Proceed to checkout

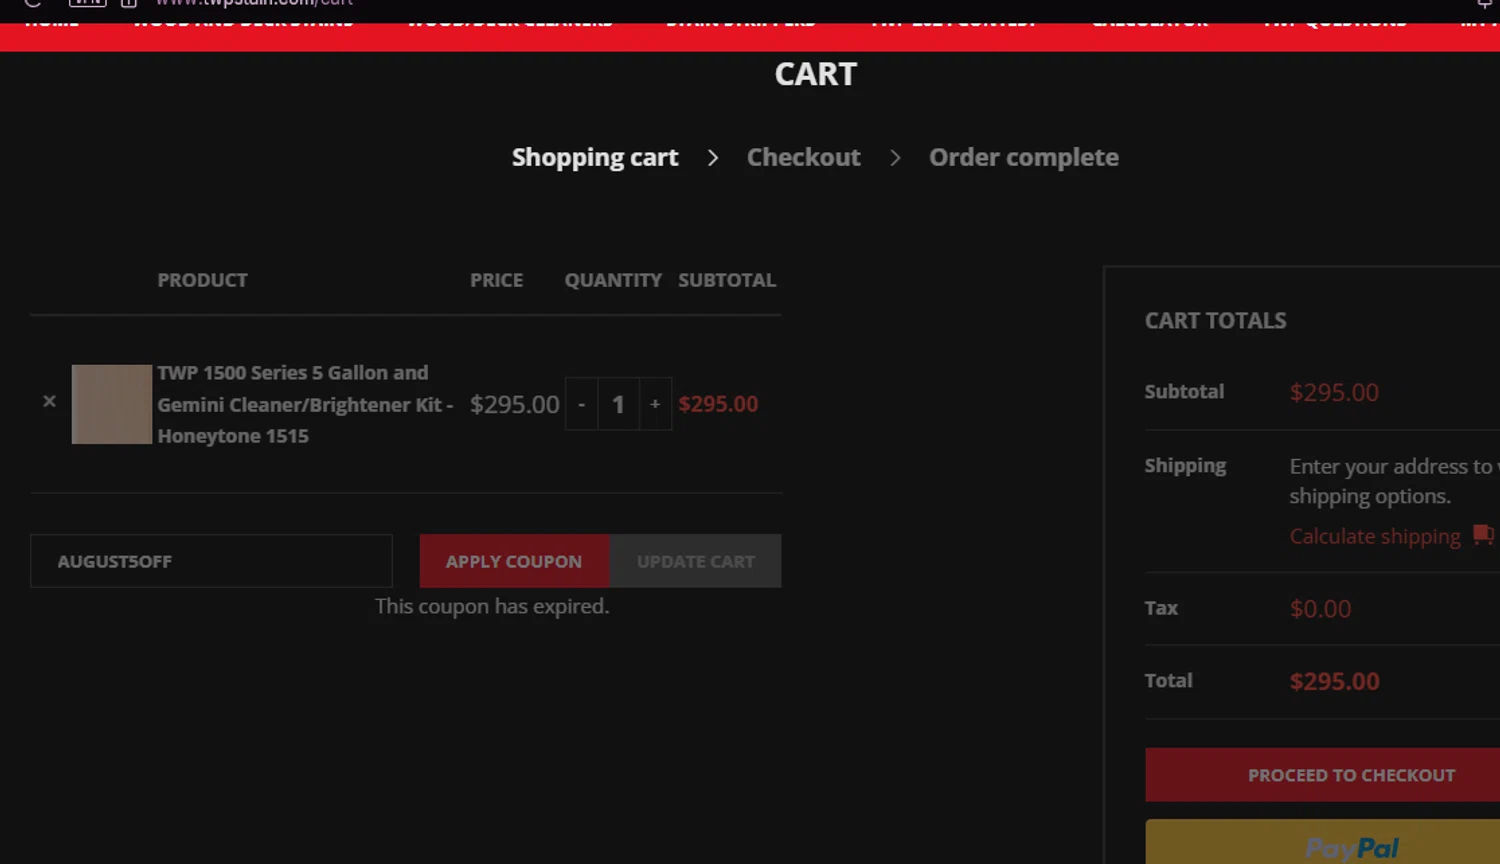pos(1322,775)
